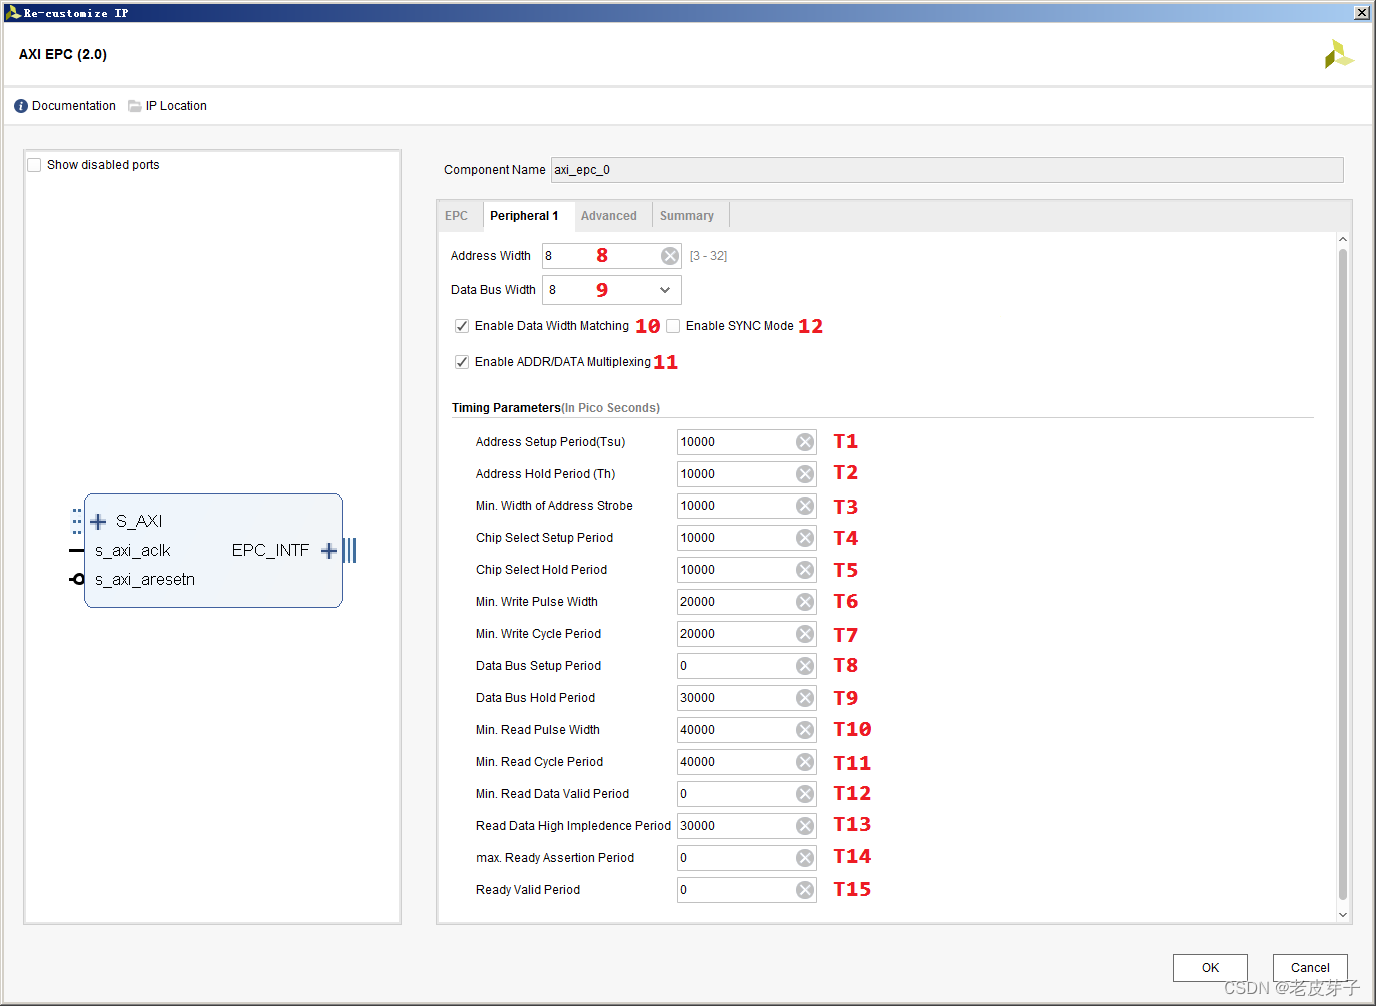Expand the S_AXI interface plus icon
The image size is (1376, 1006).
(x=98, y=522)
